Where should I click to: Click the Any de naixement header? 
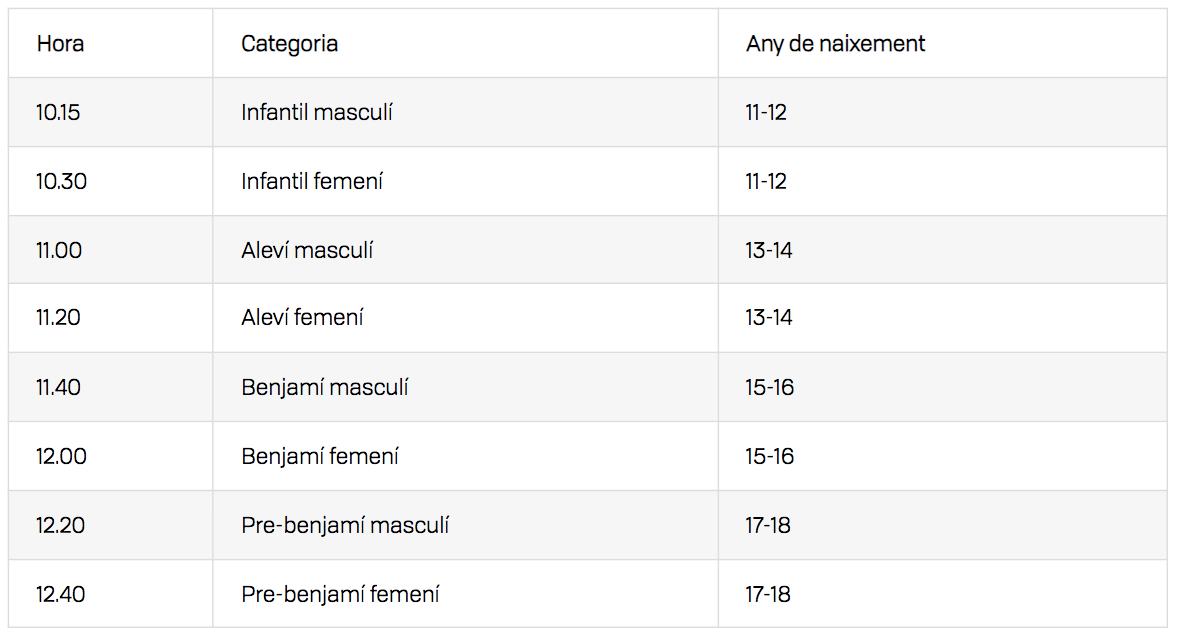click(x=835, y=44)
